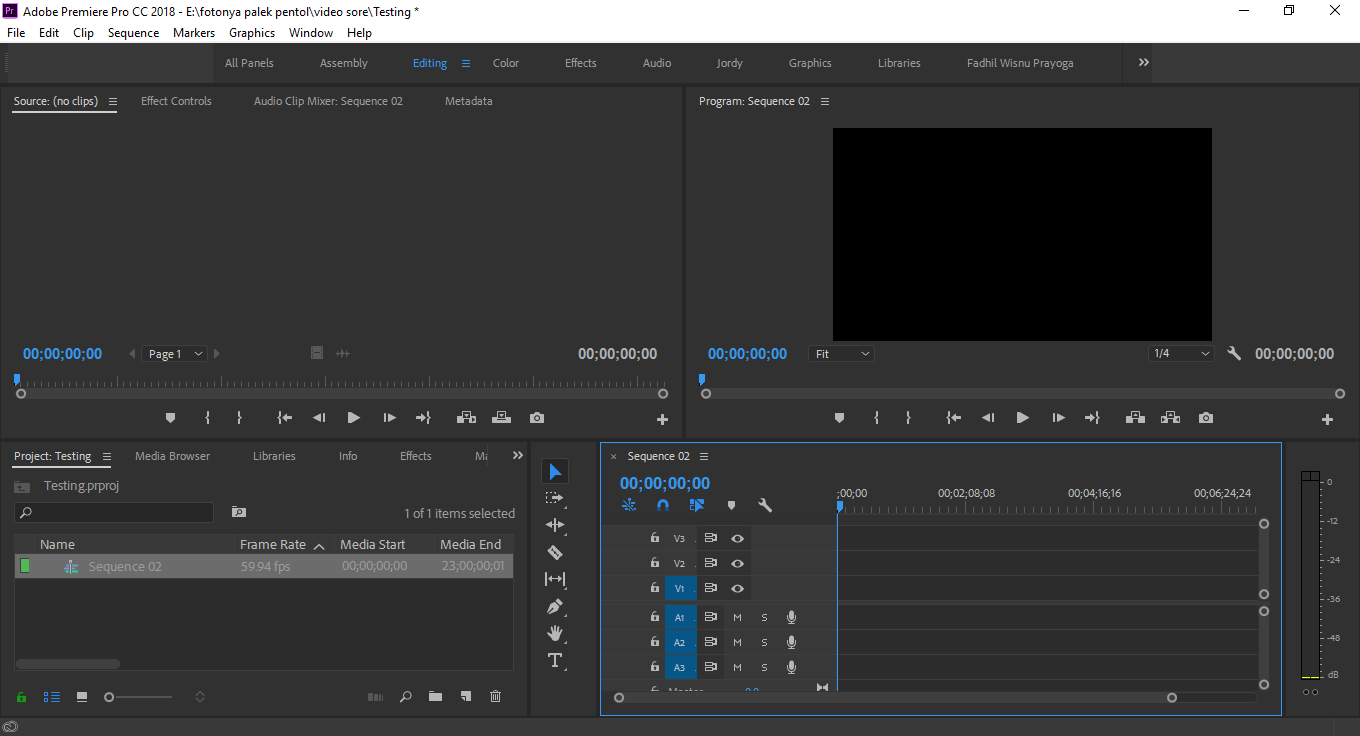Open the Program monitor button editor plus
Viewport: 1360px width, 736px height.
[1327, 420]
